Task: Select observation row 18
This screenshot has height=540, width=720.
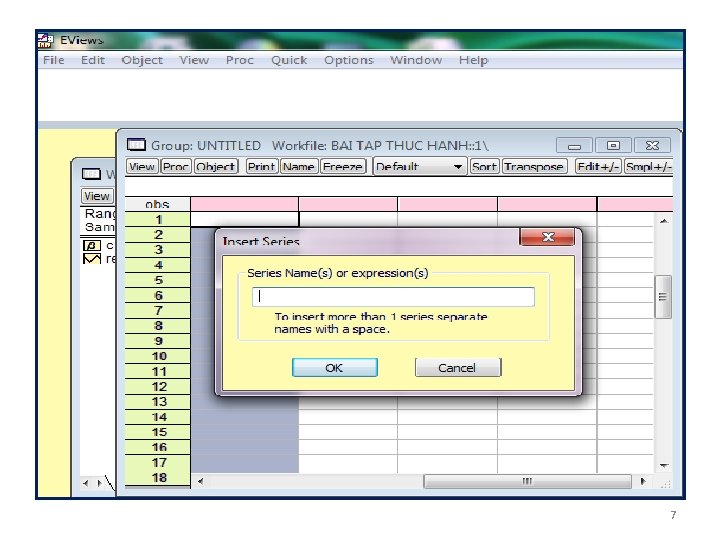Action: pyautogui.click(x=158, y=478)
